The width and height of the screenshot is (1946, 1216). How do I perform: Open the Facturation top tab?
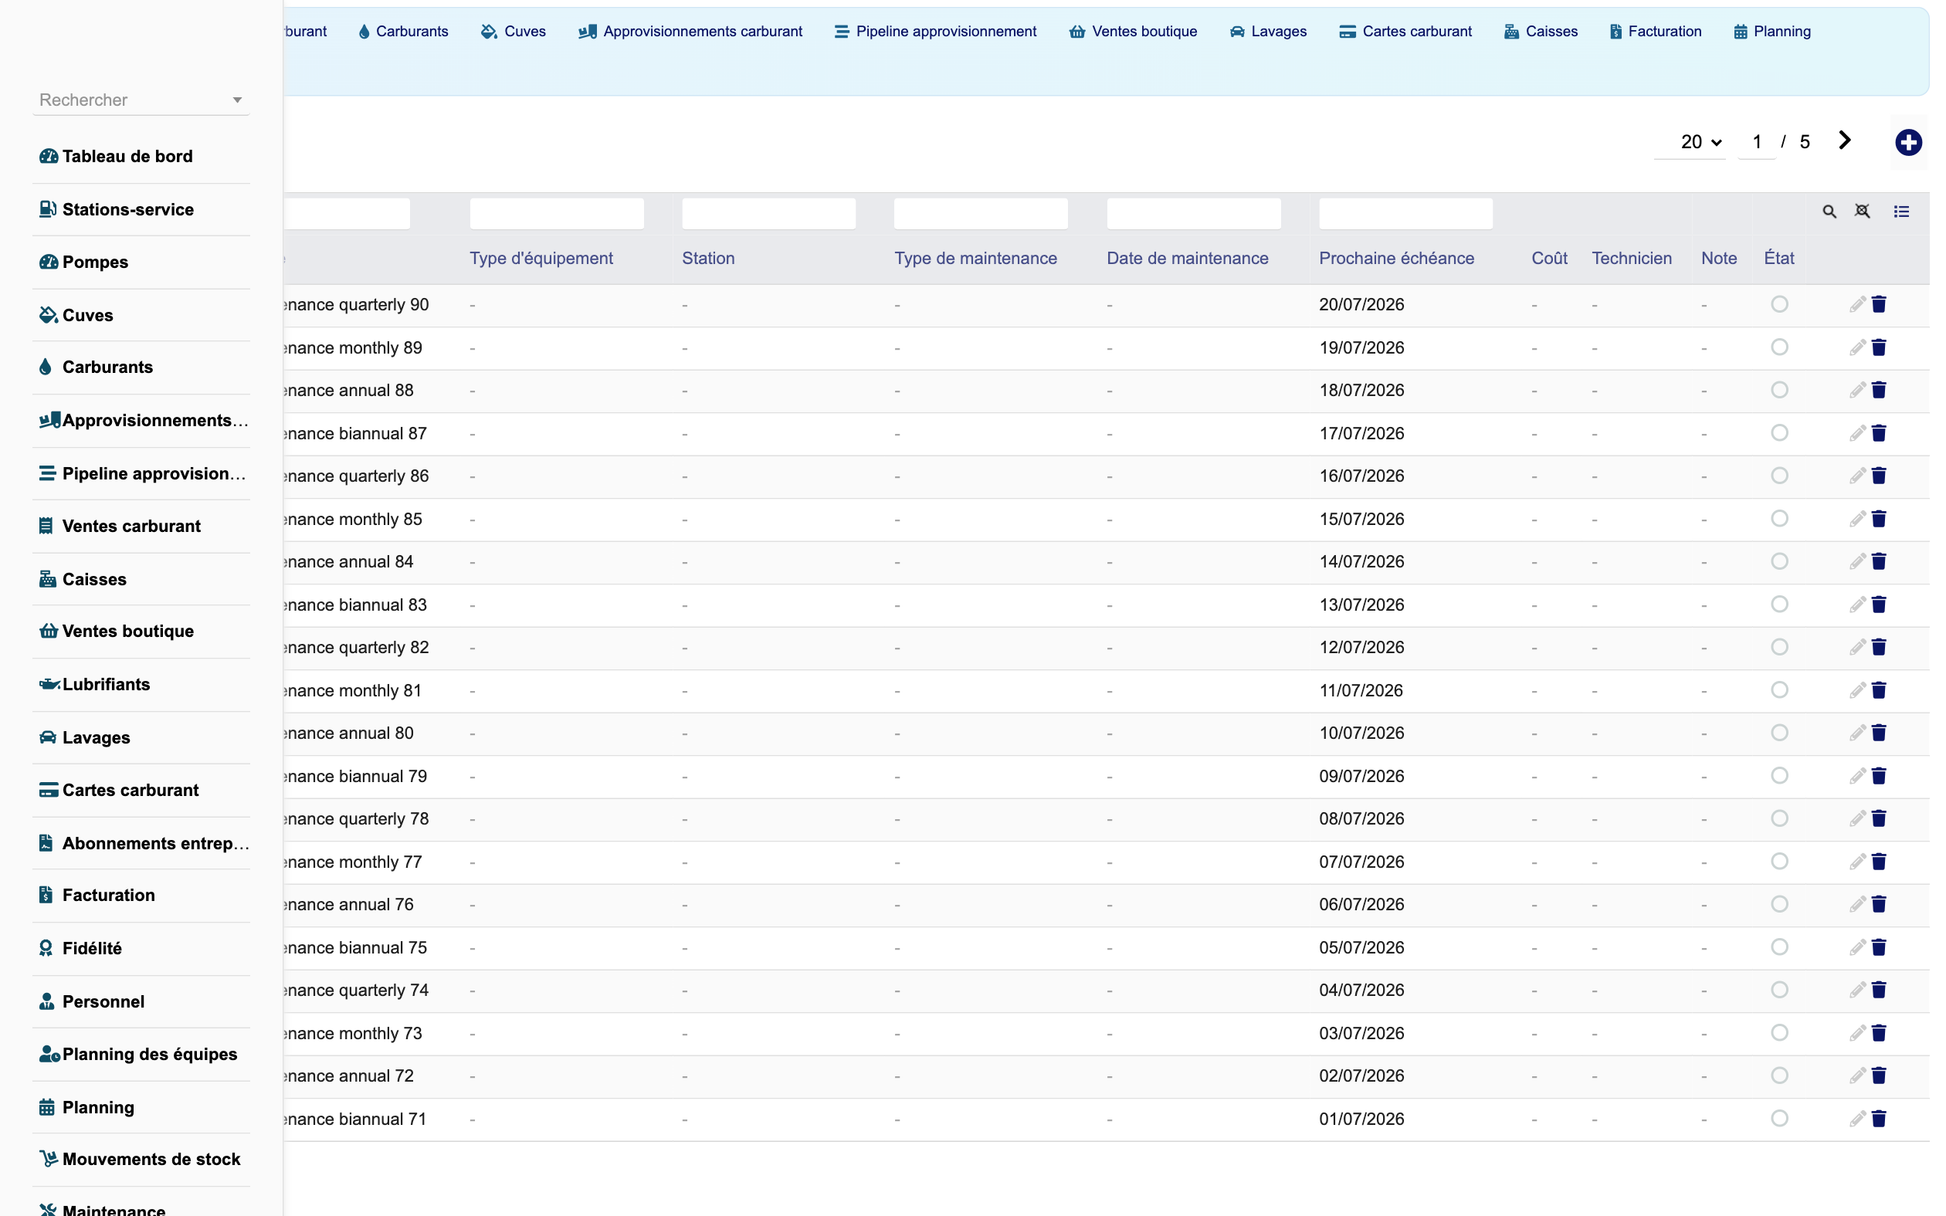[x=1656, y=31]
